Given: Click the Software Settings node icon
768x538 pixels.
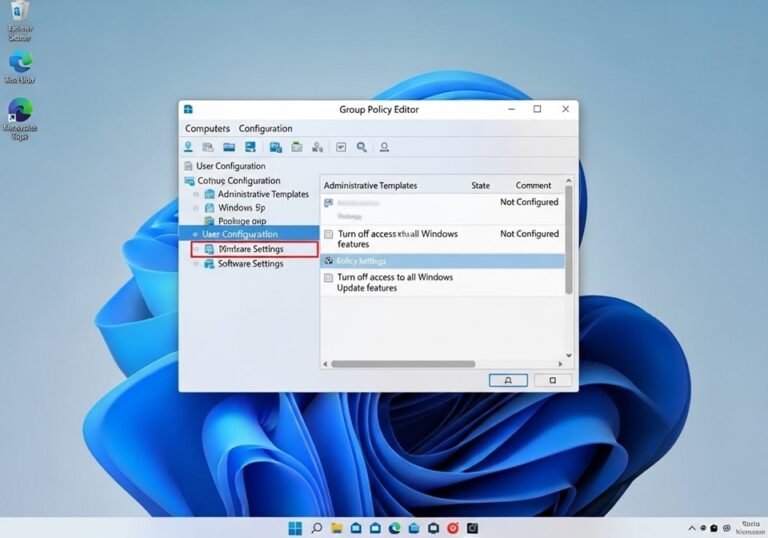Looking at the screenshot, I should click(x=209, y=264).
